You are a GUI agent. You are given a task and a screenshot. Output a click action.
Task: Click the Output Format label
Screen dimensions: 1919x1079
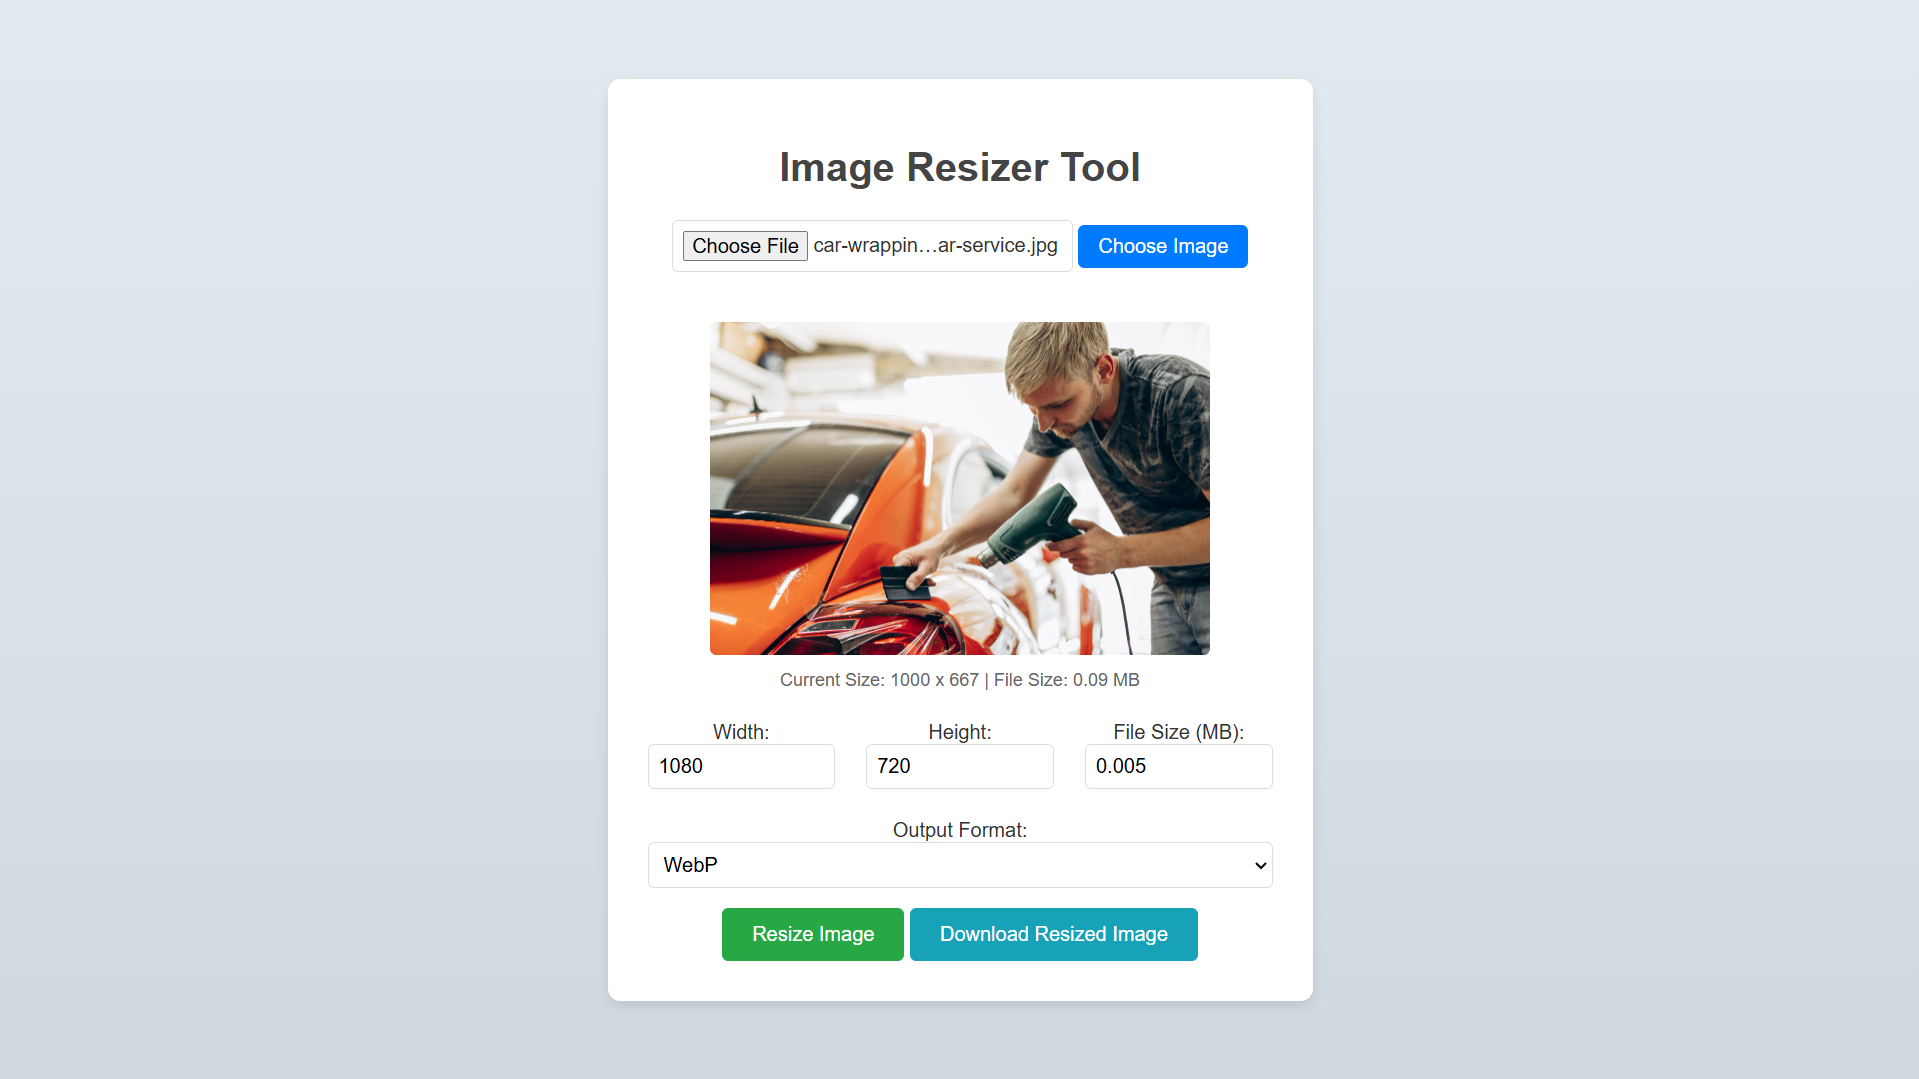pyautogui.click(x=960, y=830)
